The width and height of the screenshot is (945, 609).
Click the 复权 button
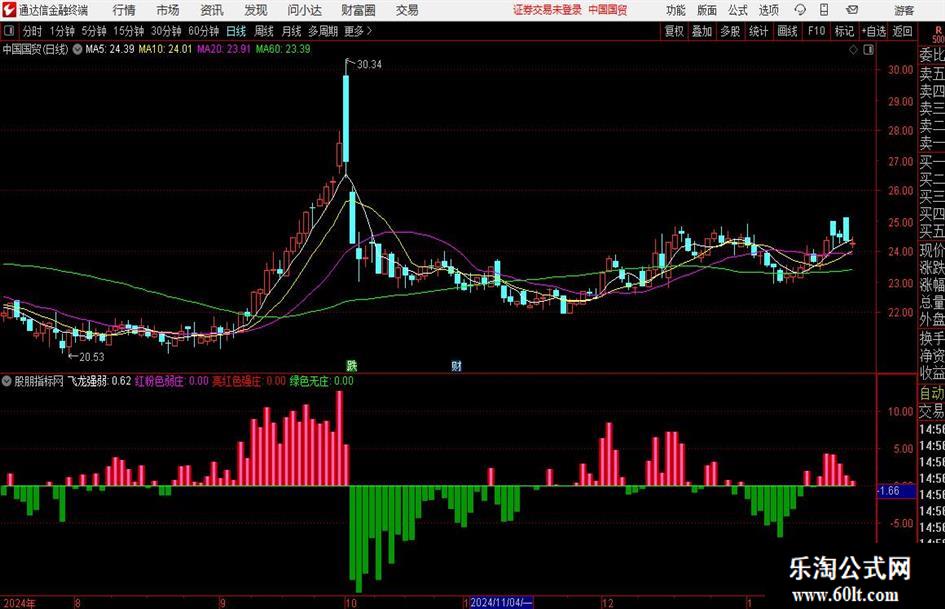pyautogui.click(x=674, y=31)
